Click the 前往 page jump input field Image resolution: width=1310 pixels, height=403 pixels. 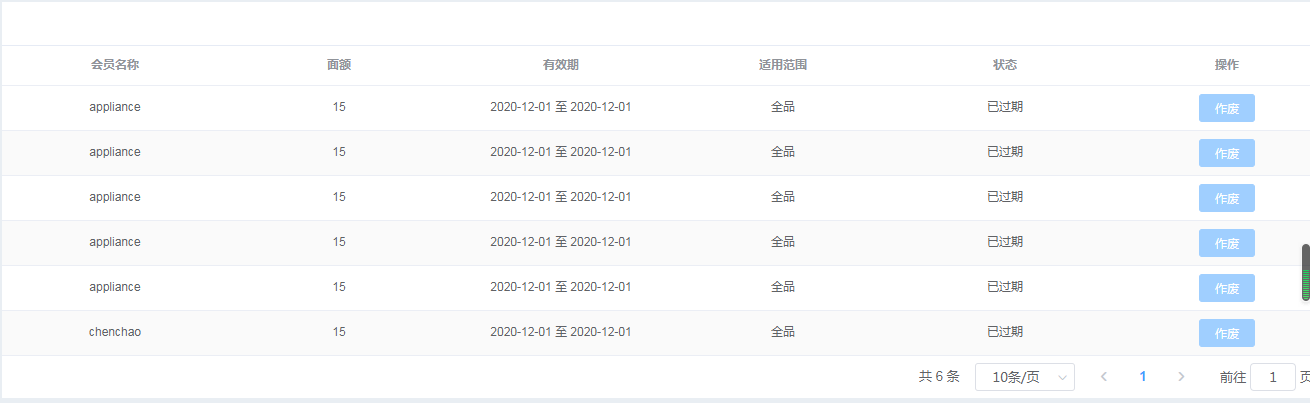(1273, 377)
